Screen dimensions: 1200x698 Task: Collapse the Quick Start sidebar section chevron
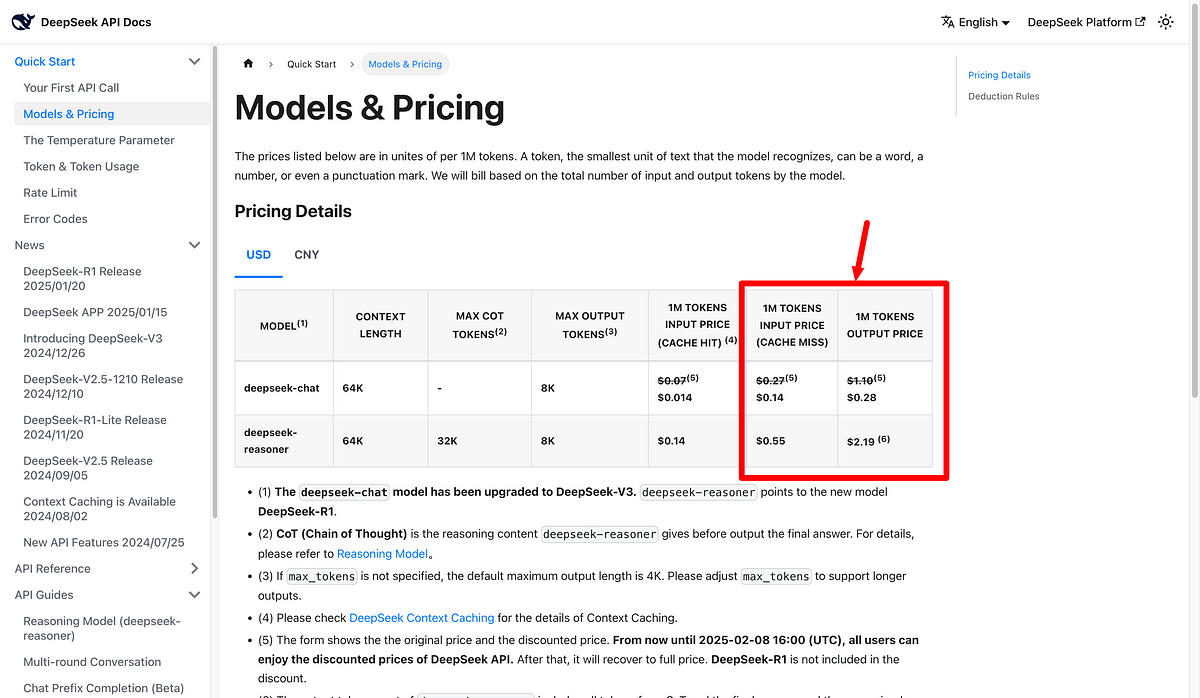tap(194, 62)
